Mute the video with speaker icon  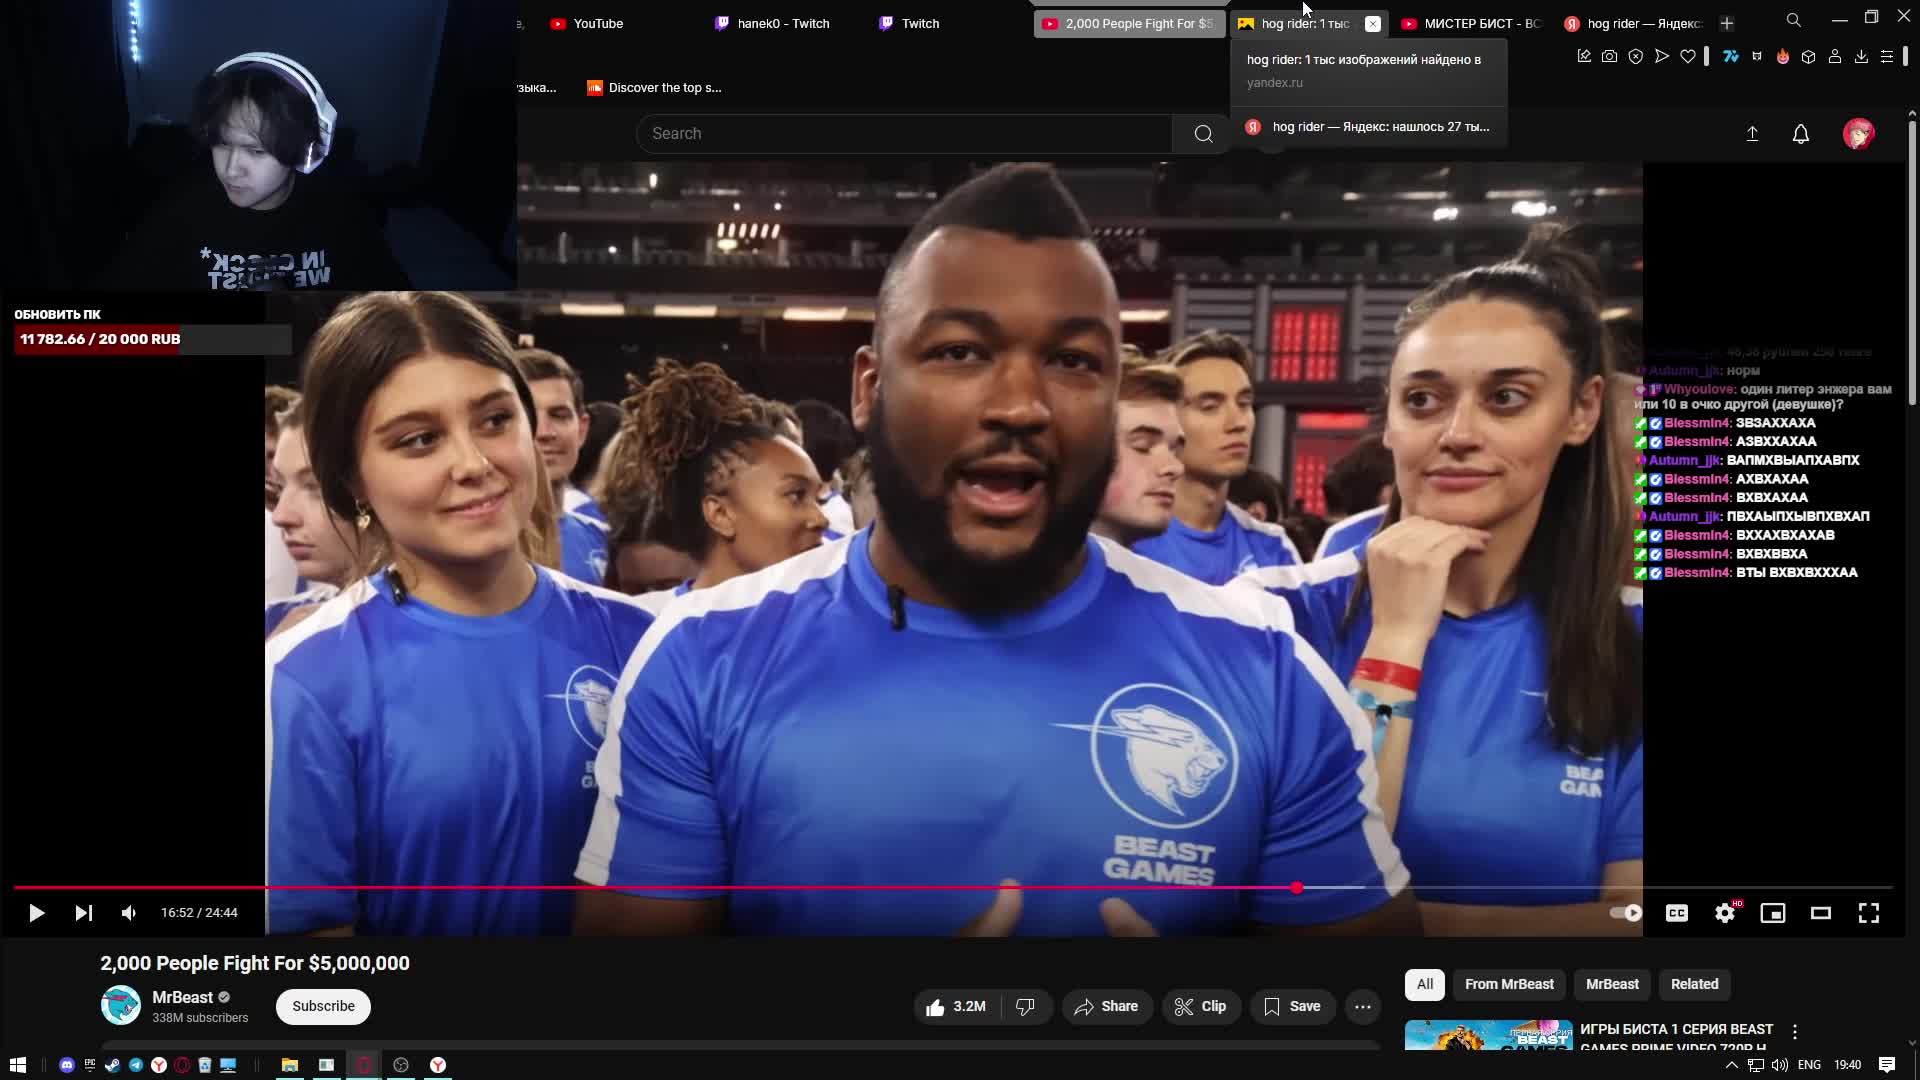tap(128, 913)
